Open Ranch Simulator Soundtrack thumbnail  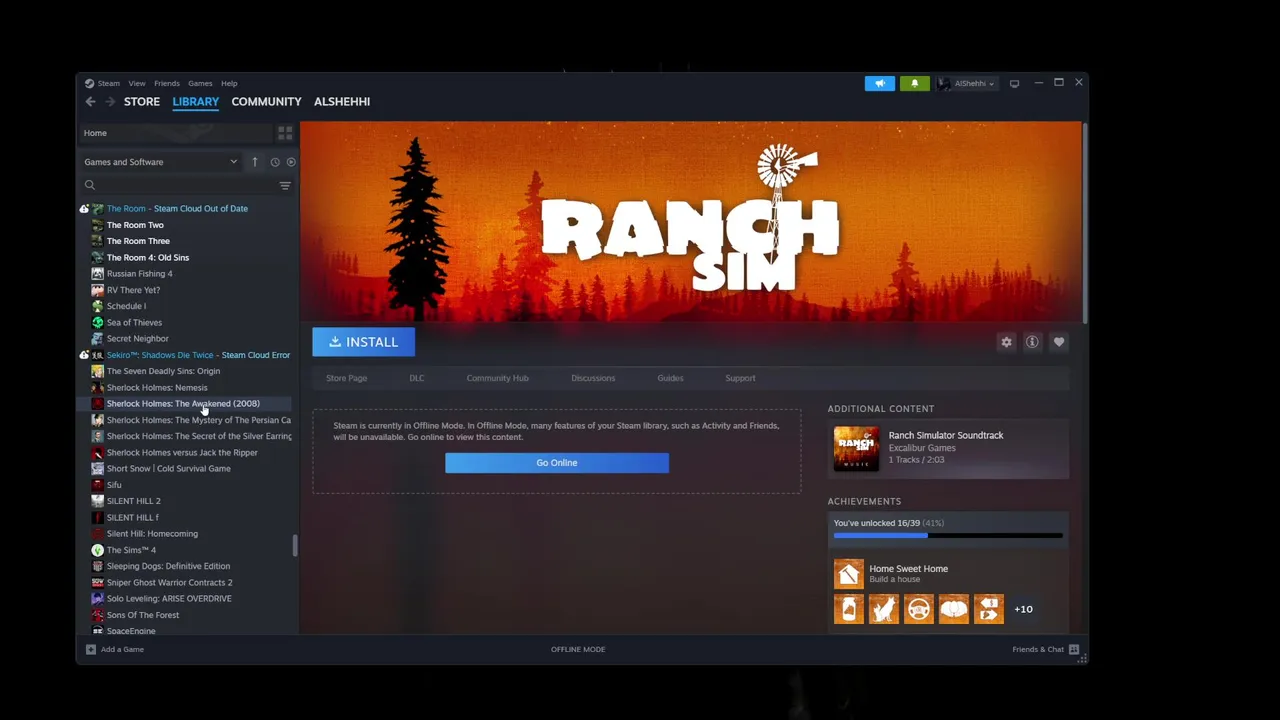pyautogui.click(x=857, y=449)
